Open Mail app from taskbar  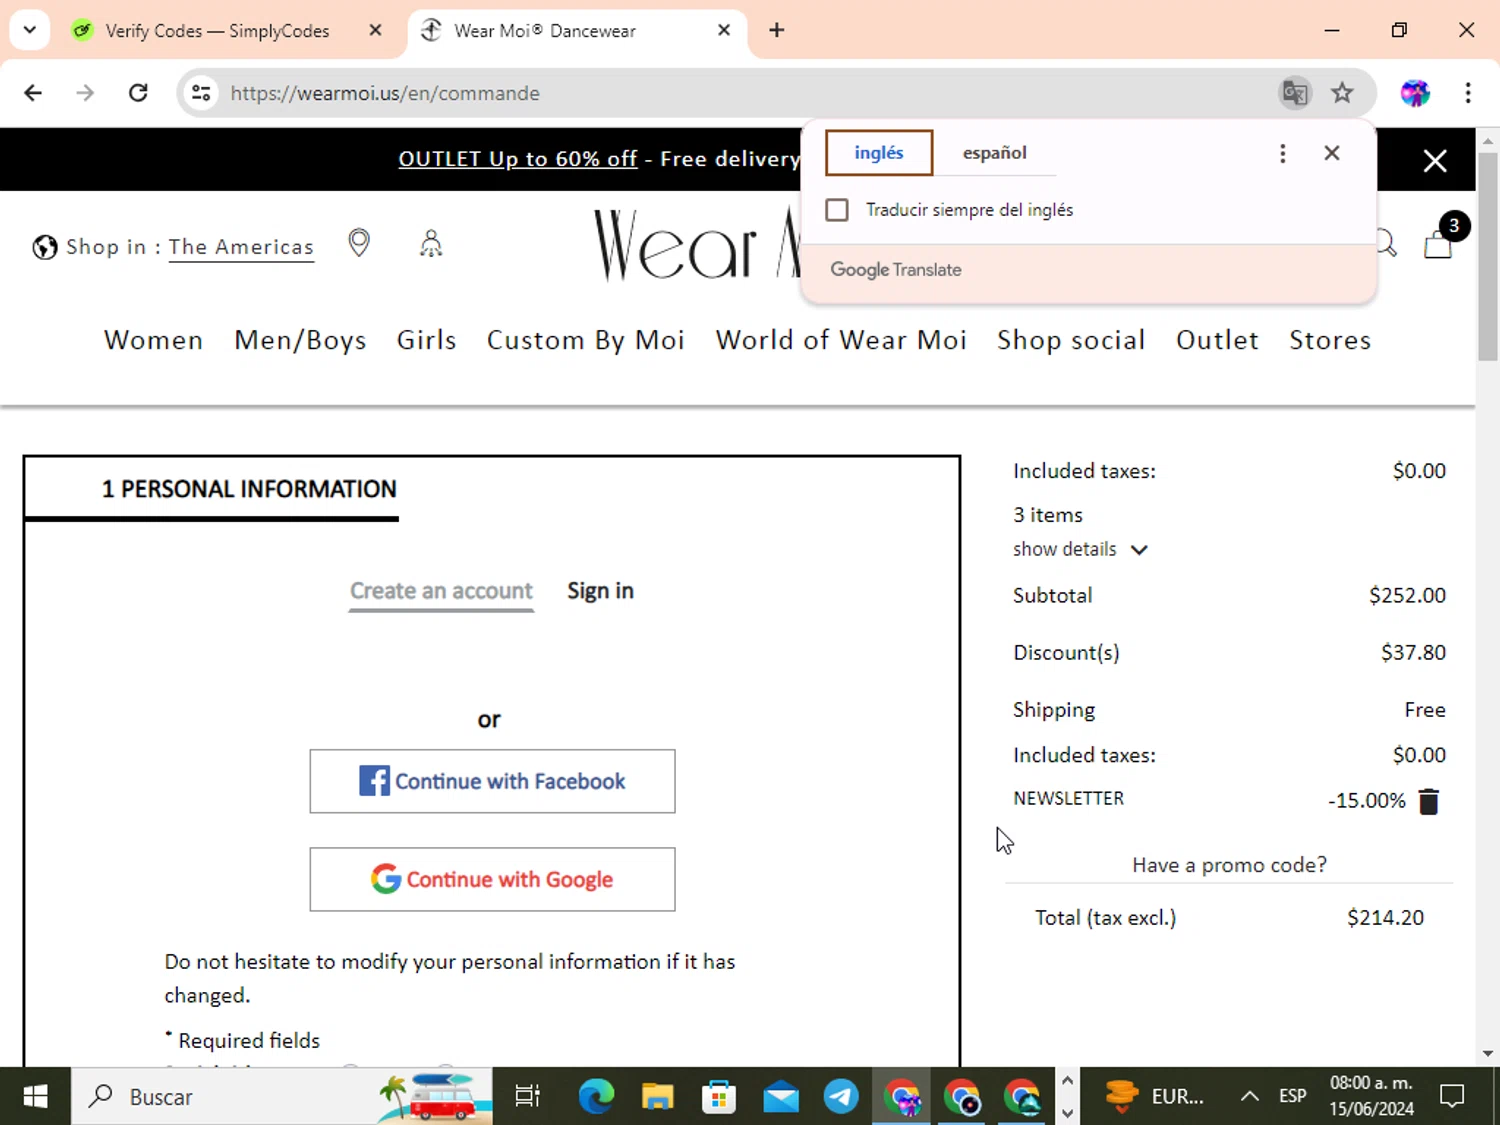781,1097
